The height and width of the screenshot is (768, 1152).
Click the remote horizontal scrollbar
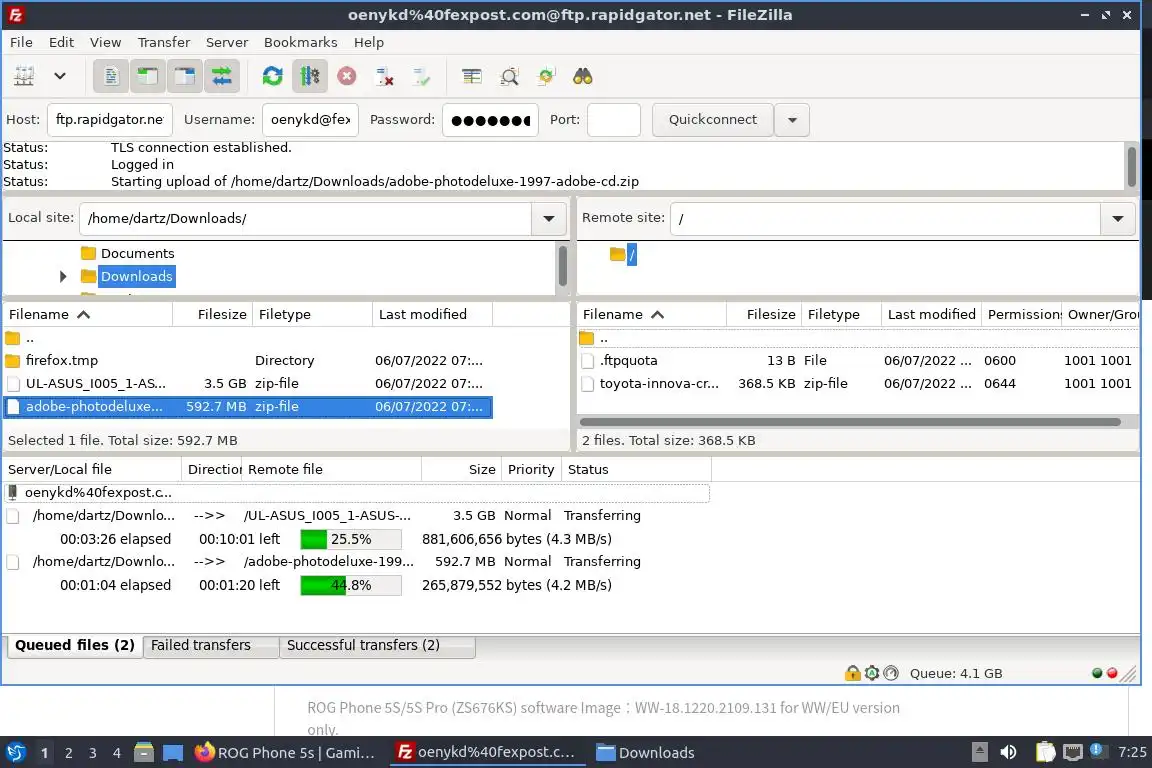coord(849,422)
